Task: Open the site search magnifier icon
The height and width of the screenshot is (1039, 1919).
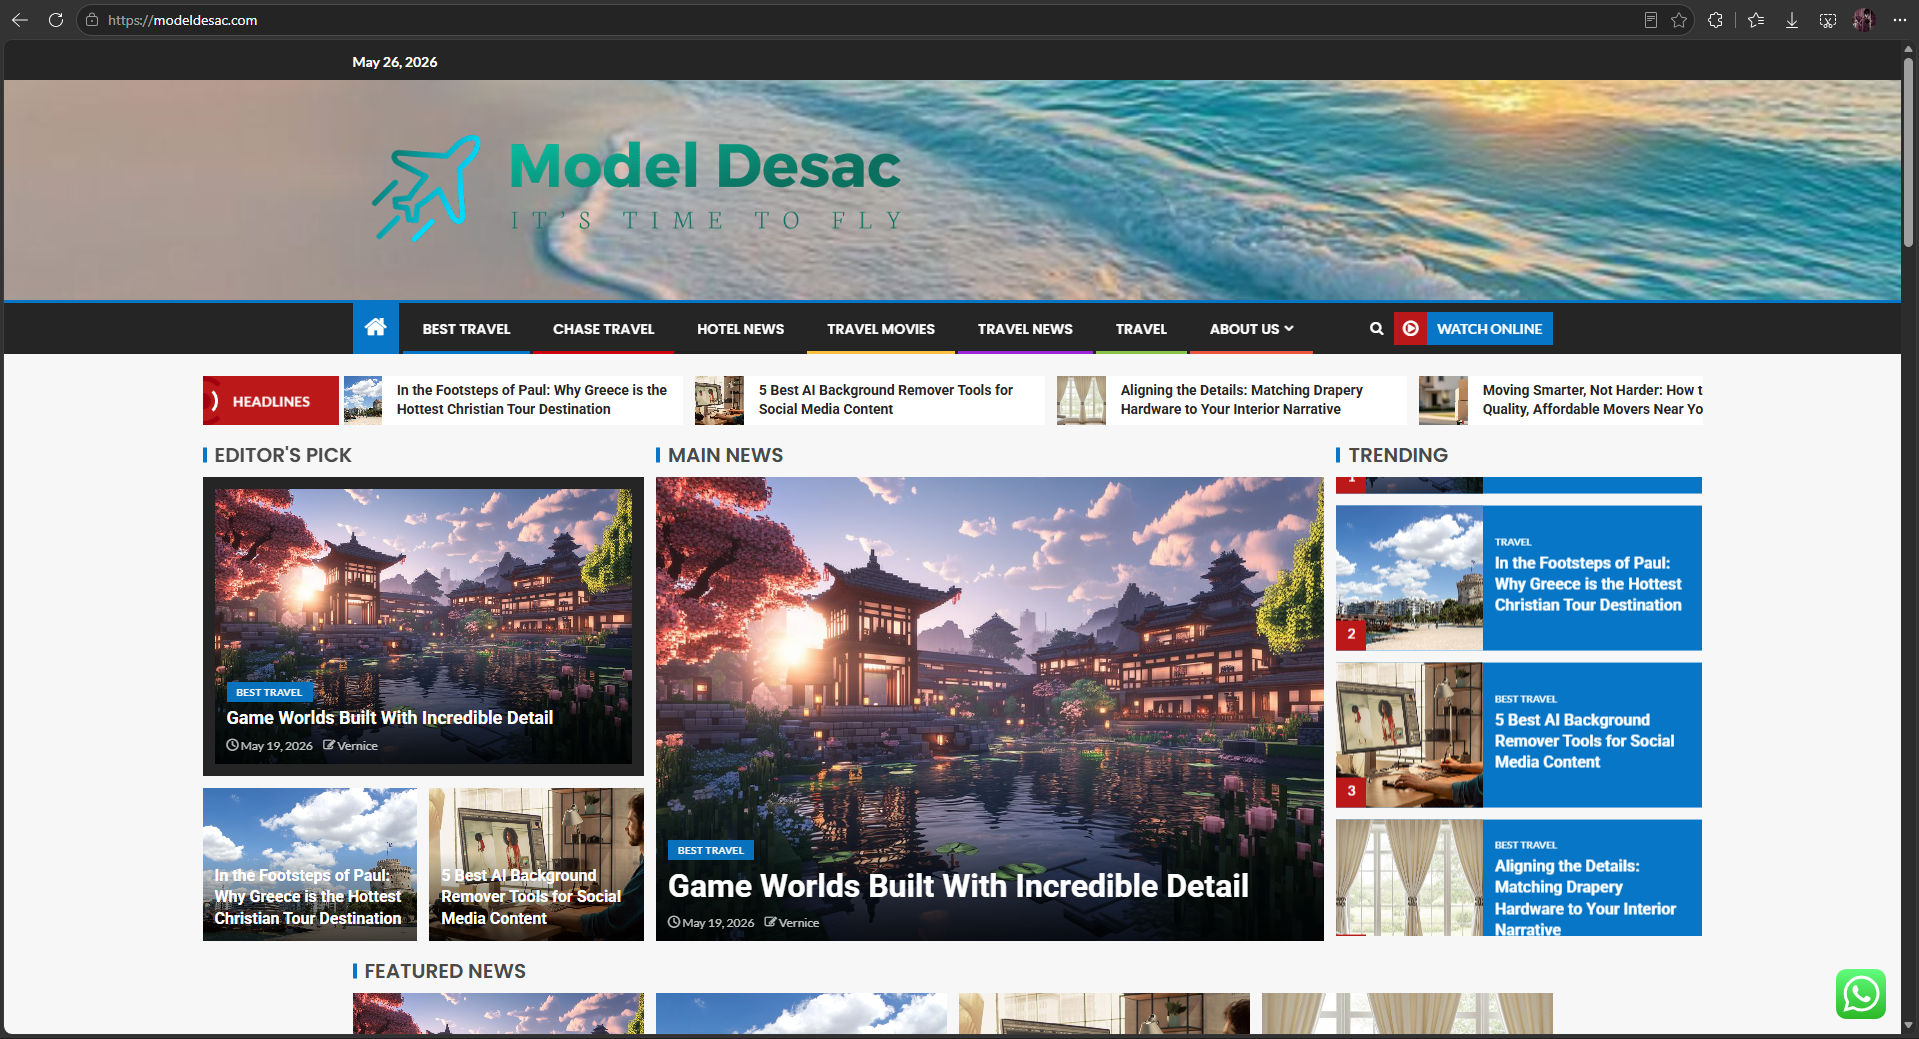Action: pos(1376,328)
